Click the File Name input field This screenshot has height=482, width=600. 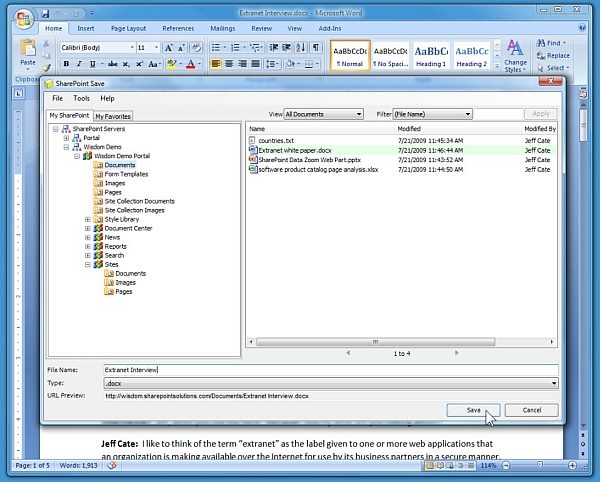(331, 370)
